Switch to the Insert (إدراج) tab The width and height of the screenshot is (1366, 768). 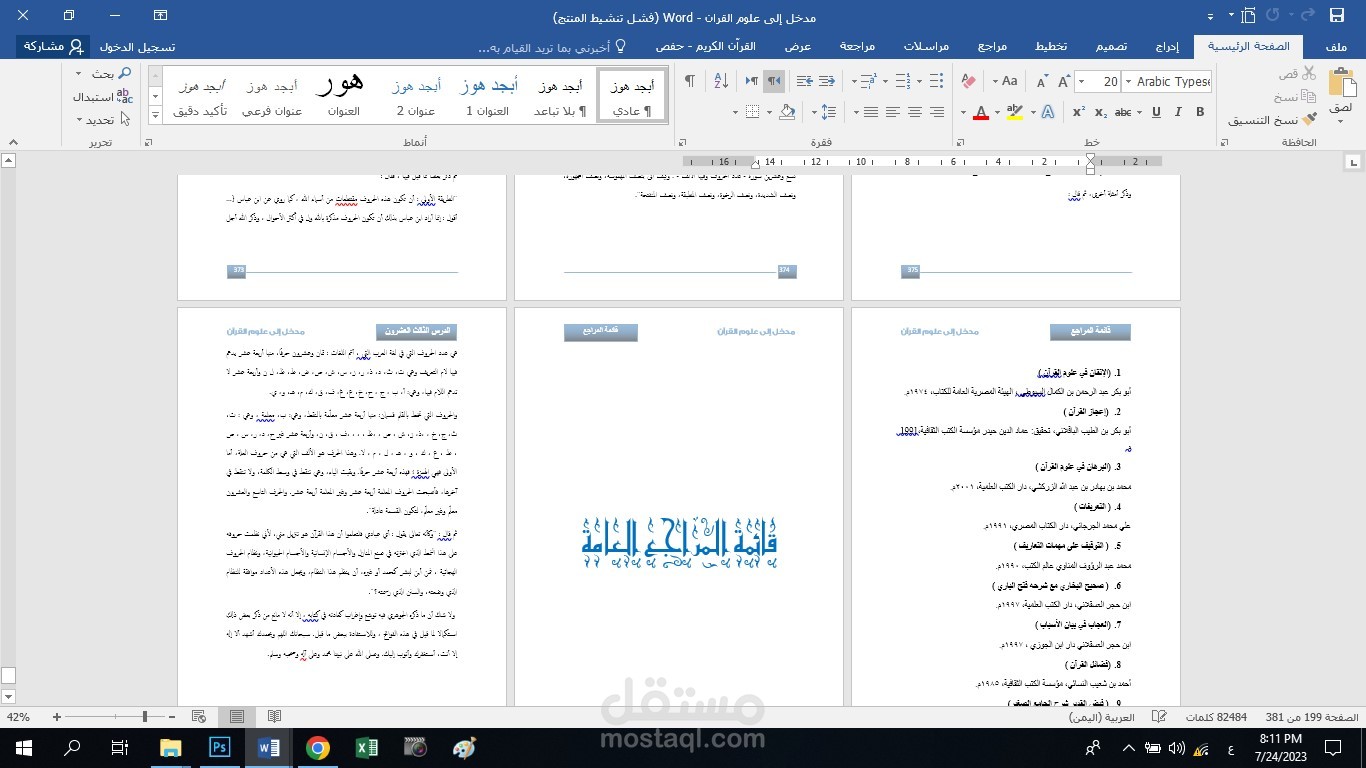(x=1167, y=47)
